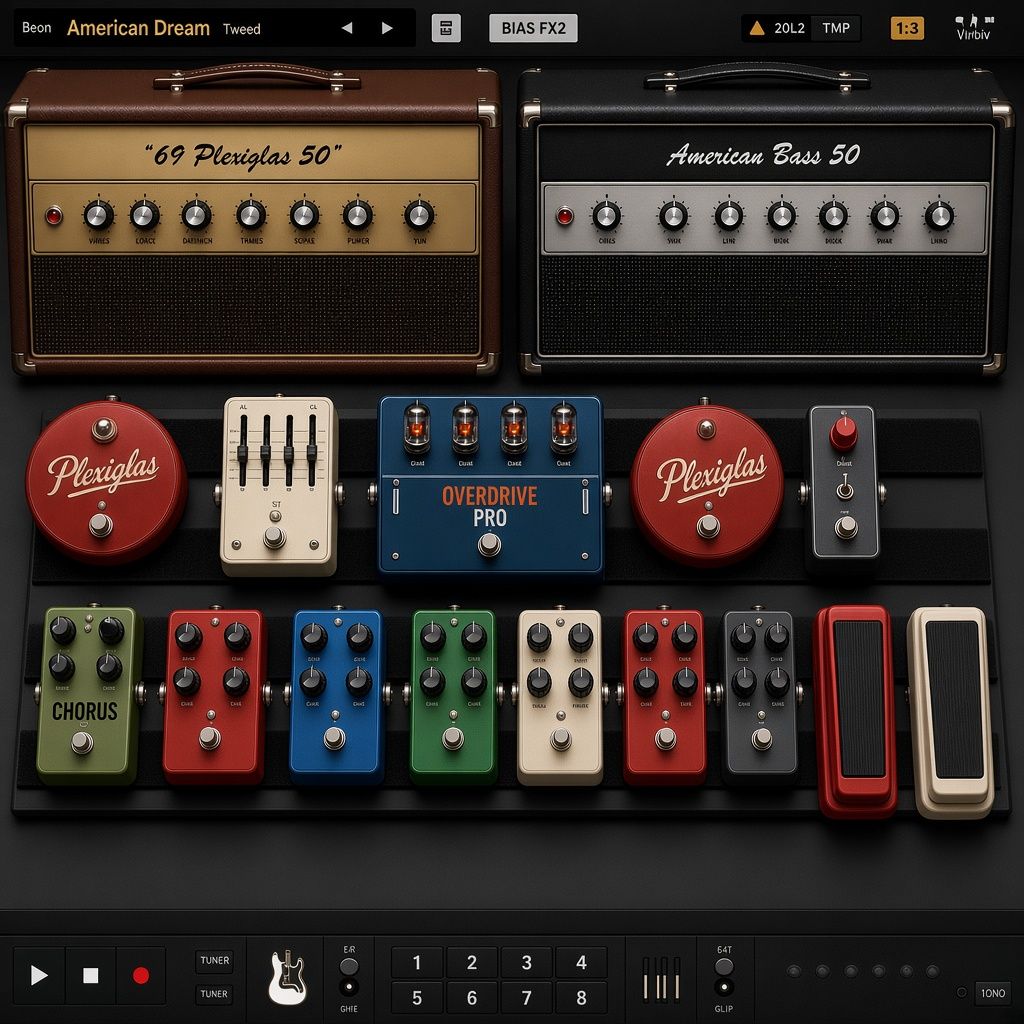Toggle footswitch on the right Plexiglas pedal
Image resolution: width=1024 pixels, height=1024 pixels.
[708, 526]
